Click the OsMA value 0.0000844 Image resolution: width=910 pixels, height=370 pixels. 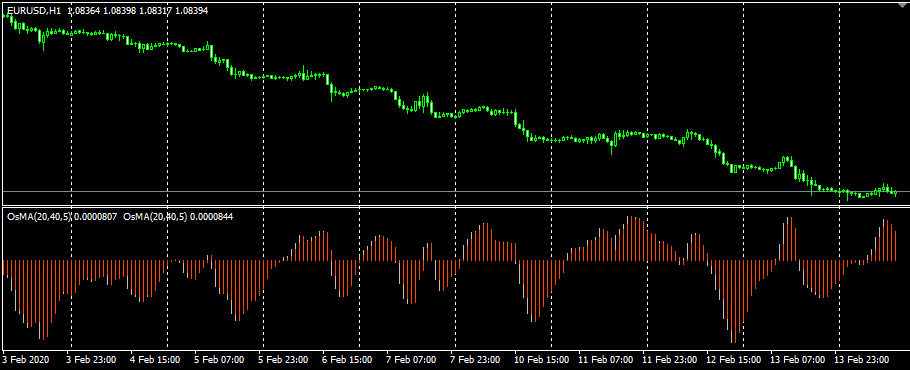click(211, 216)
